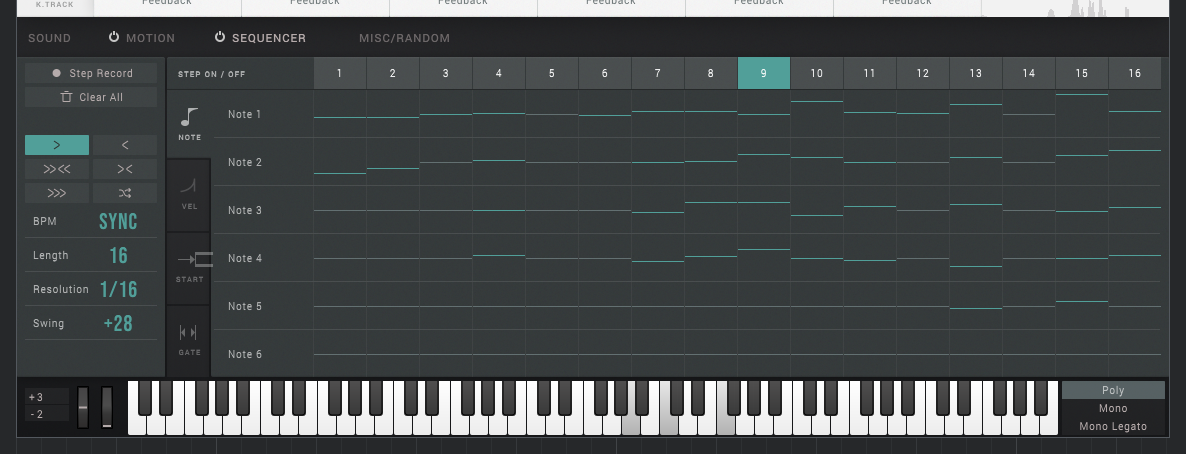Open the Resolution 1/16 value selector
This screenshot has height=454, width=1186.
[118, 290]
